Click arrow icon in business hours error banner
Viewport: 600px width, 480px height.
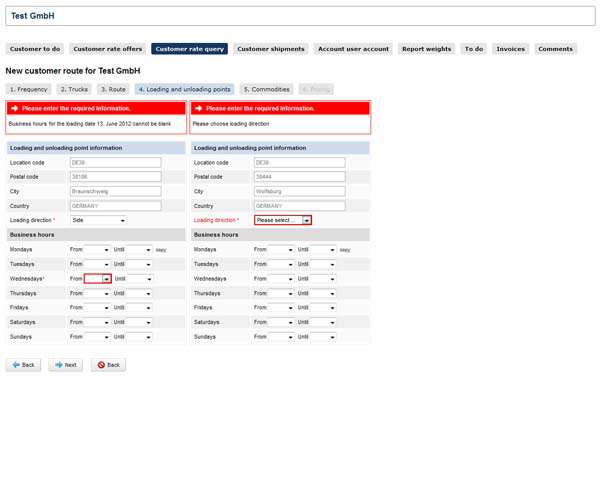click(x=14, y=108)
